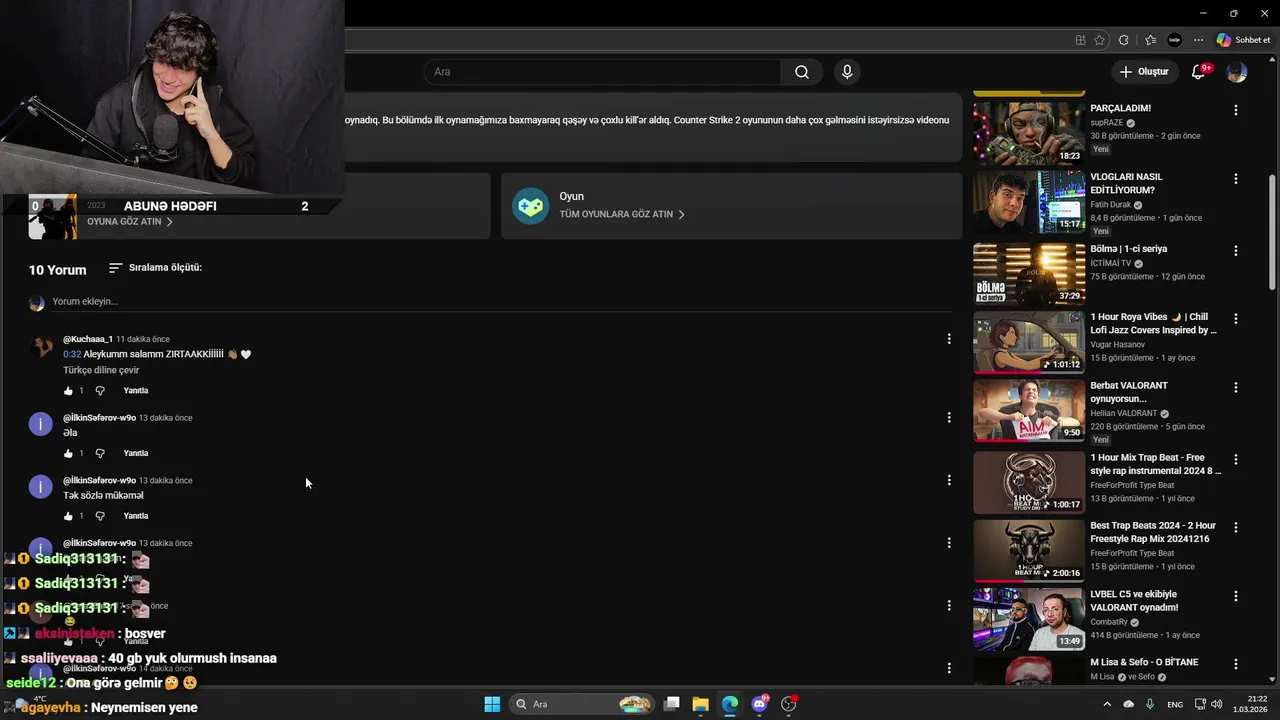1280x720 pixels.
Task: Open the YouTube account avatar menu
Action: [1237, 72]
